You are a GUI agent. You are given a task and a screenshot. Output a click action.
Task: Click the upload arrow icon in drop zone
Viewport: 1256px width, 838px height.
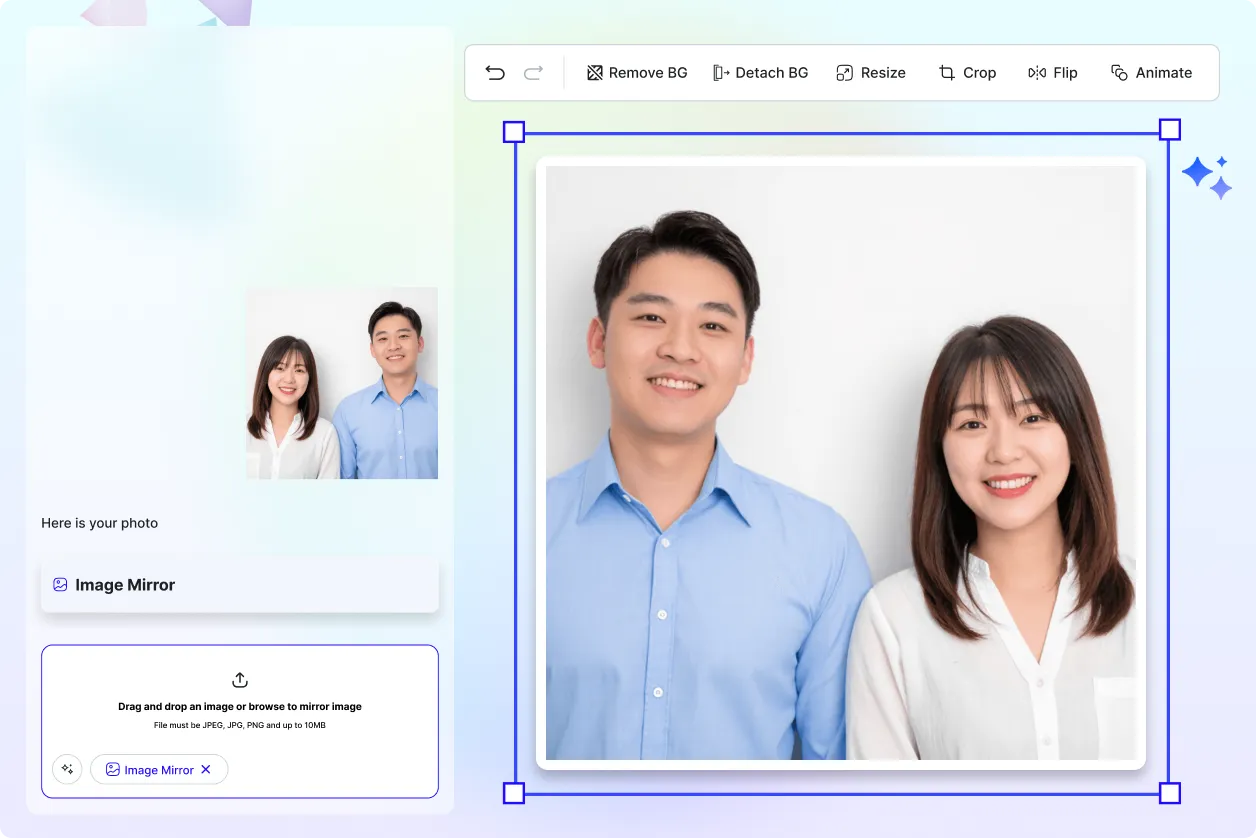point(240,680)
